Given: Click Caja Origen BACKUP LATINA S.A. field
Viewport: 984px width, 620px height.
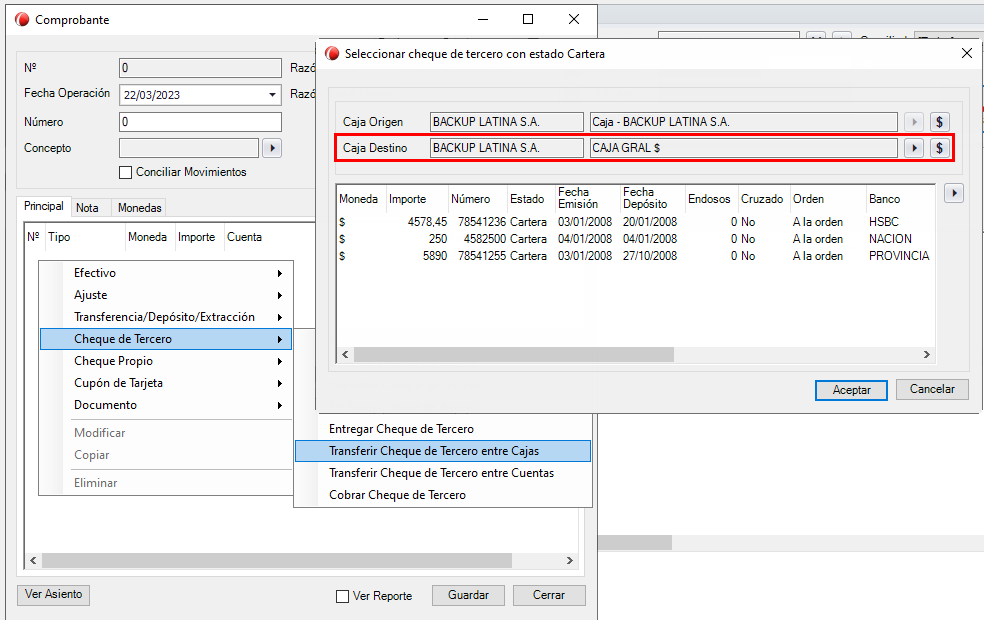Looking at the screenshot, I should [506, 122].
